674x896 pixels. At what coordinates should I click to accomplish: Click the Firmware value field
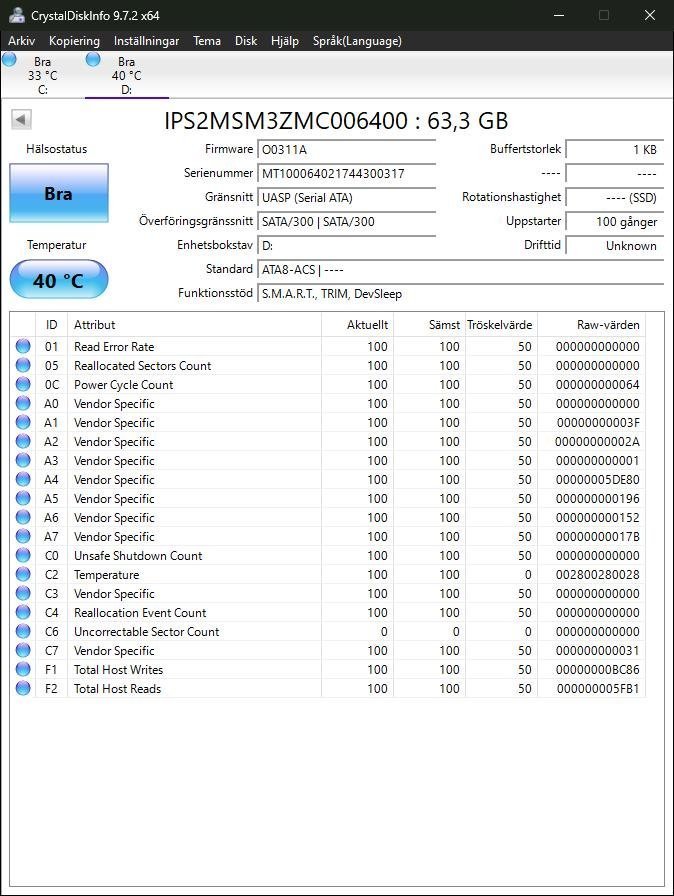[346, 149]
